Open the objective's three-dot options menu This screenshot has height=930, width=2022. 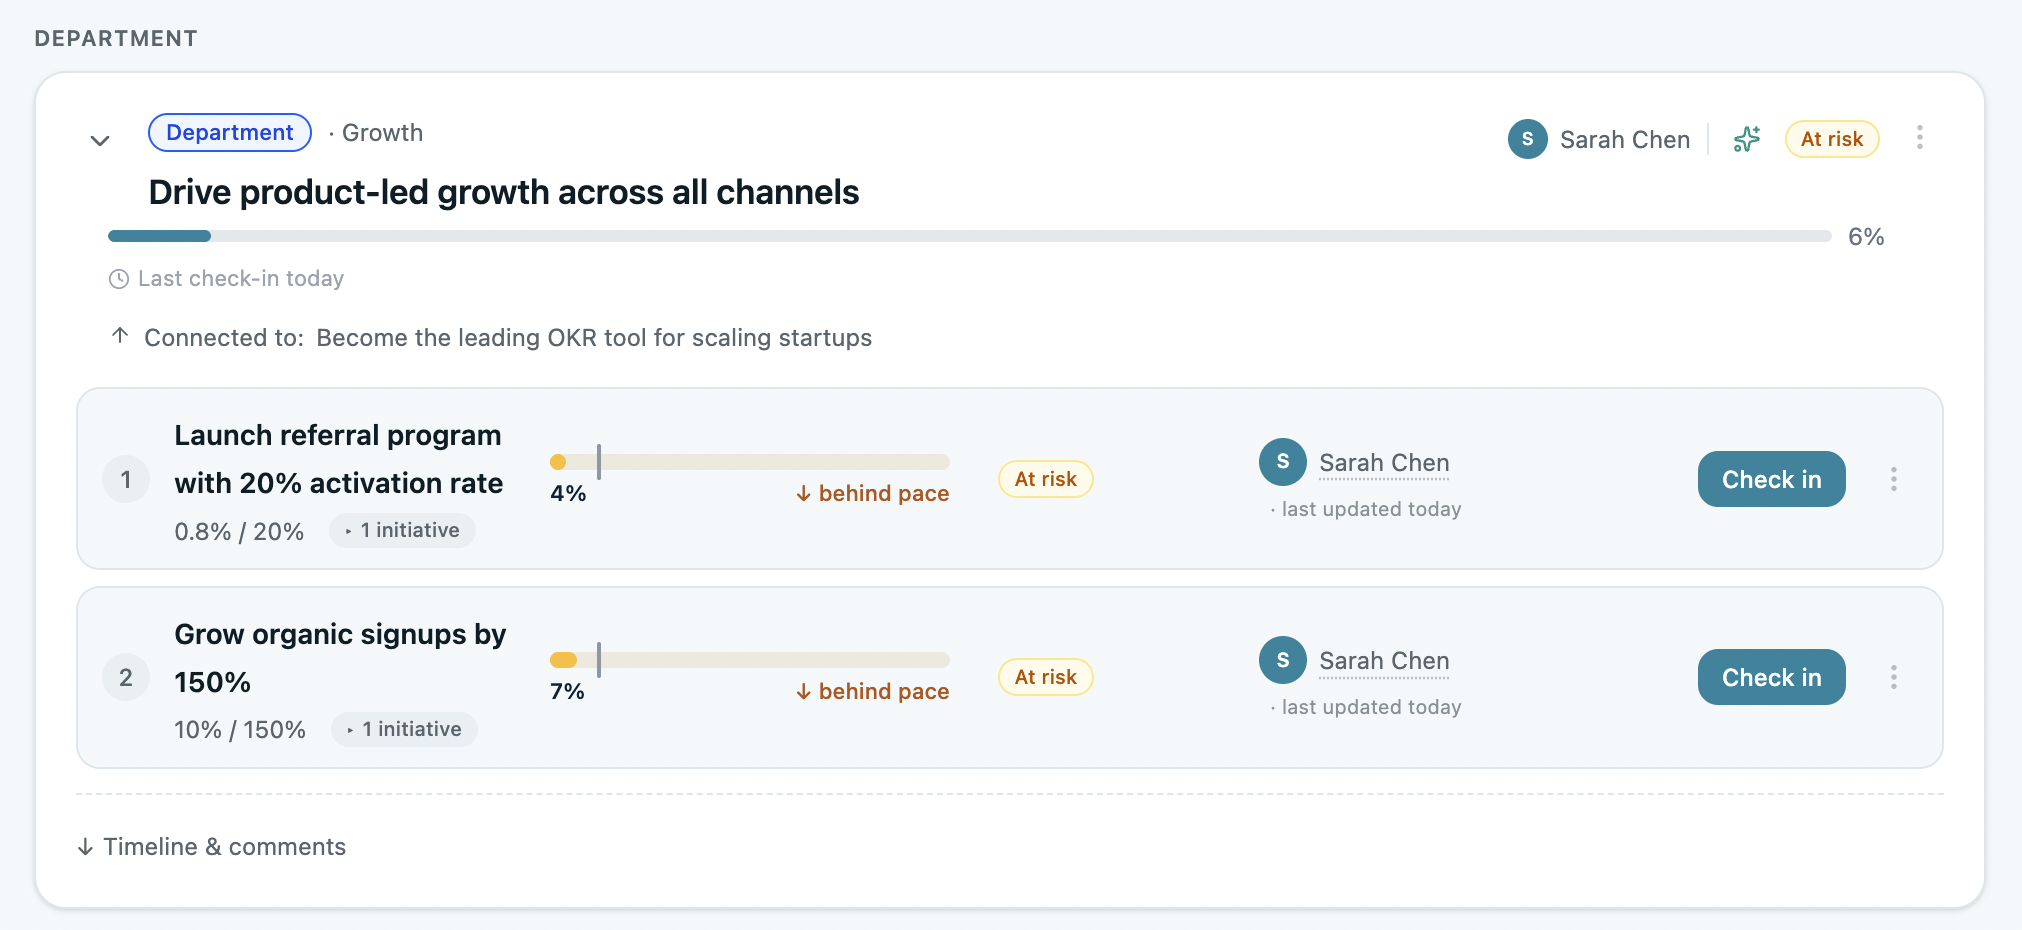point(1919,138)
